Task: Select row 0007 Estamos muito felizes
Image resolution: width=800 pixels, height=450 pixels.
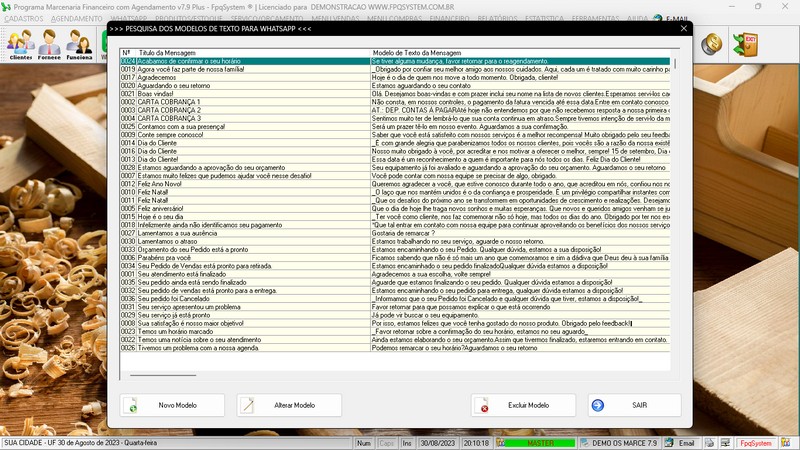Action: (395, 176)
